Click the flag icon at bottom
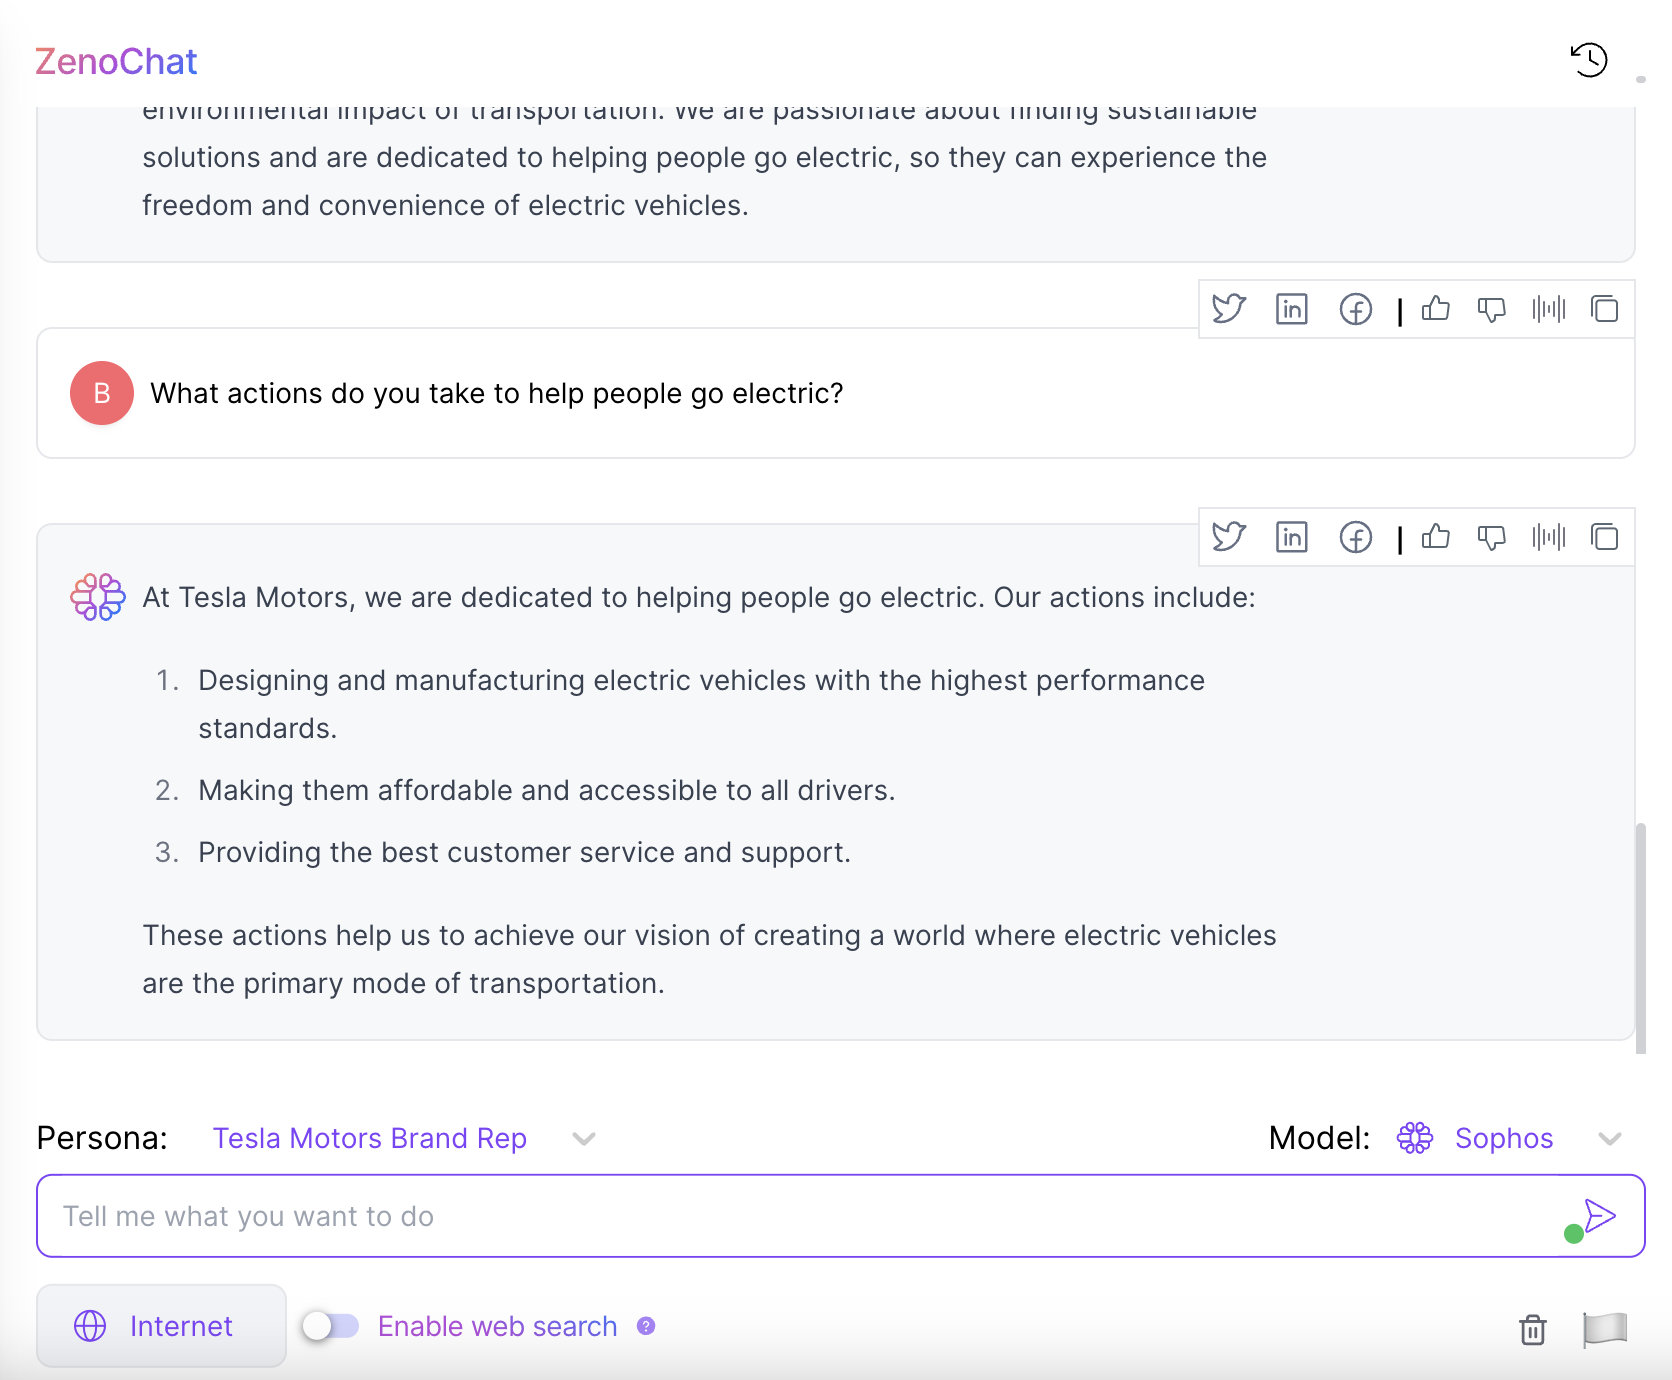 pos(1605,1329)
